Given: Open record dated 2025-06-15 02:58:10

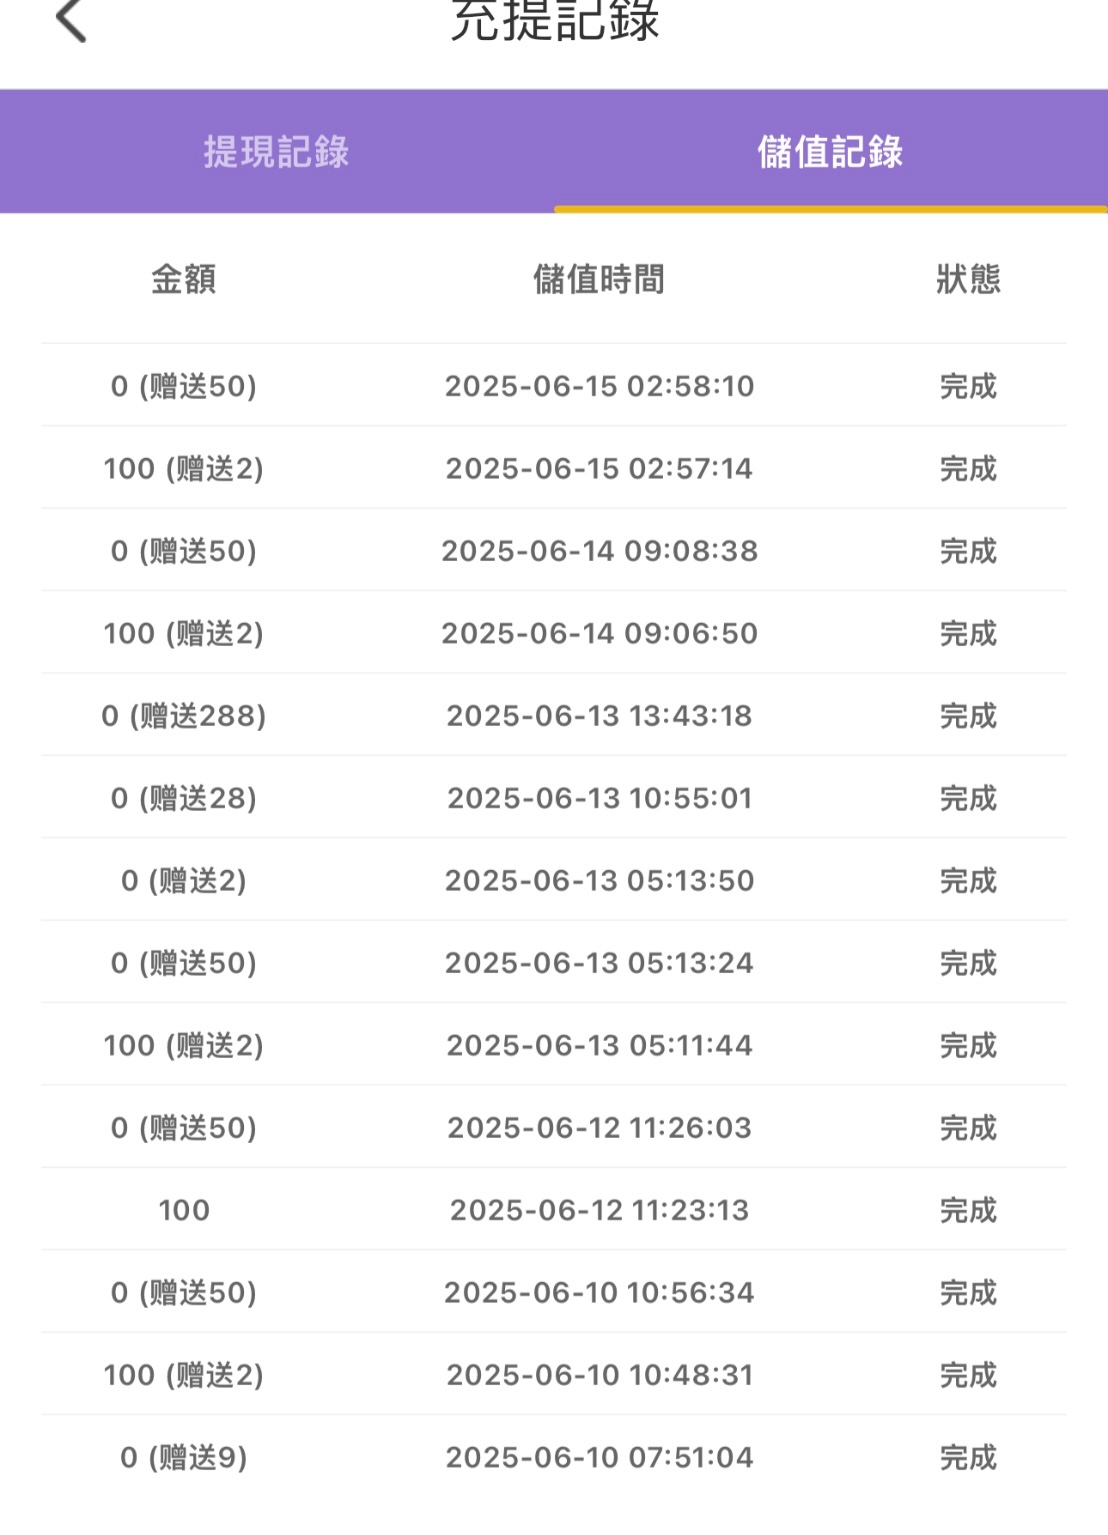Looking at the screenshot, I should (554, 386).
